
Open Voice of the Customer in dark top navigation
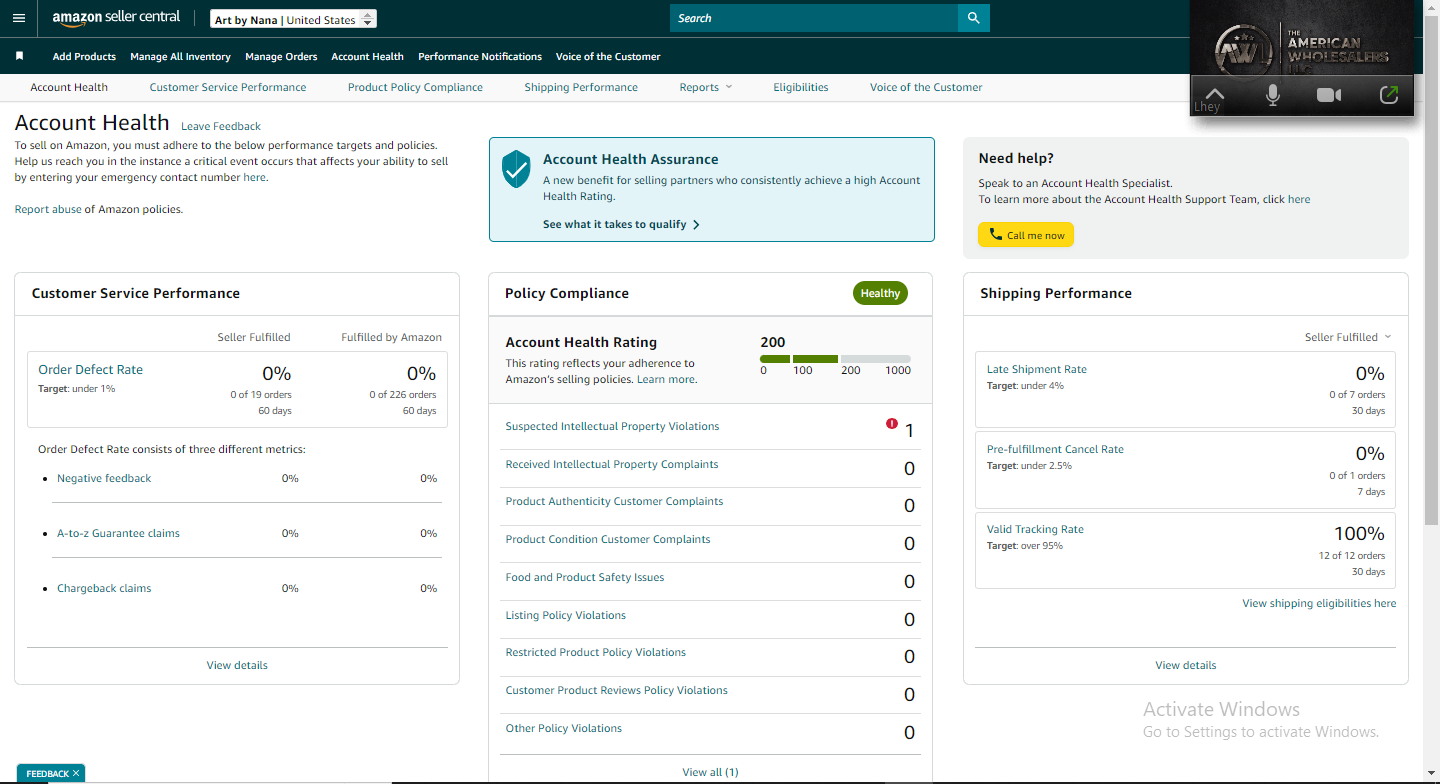coord(608,57)
